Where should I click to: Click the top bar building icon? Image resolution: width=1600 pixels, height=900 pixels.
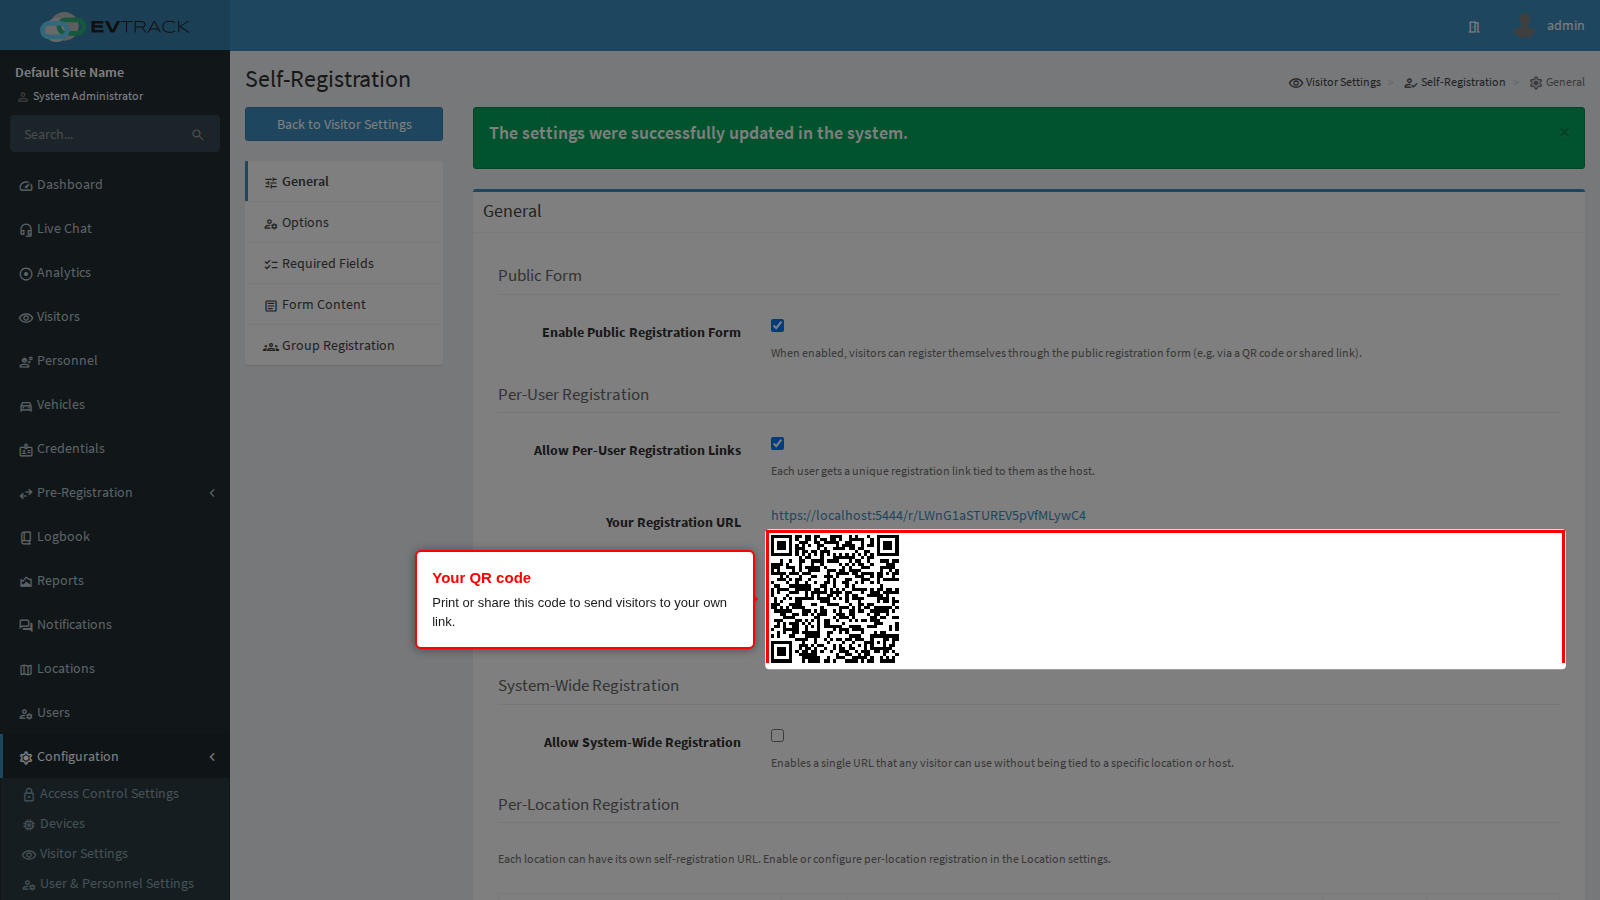point(1474,27)
